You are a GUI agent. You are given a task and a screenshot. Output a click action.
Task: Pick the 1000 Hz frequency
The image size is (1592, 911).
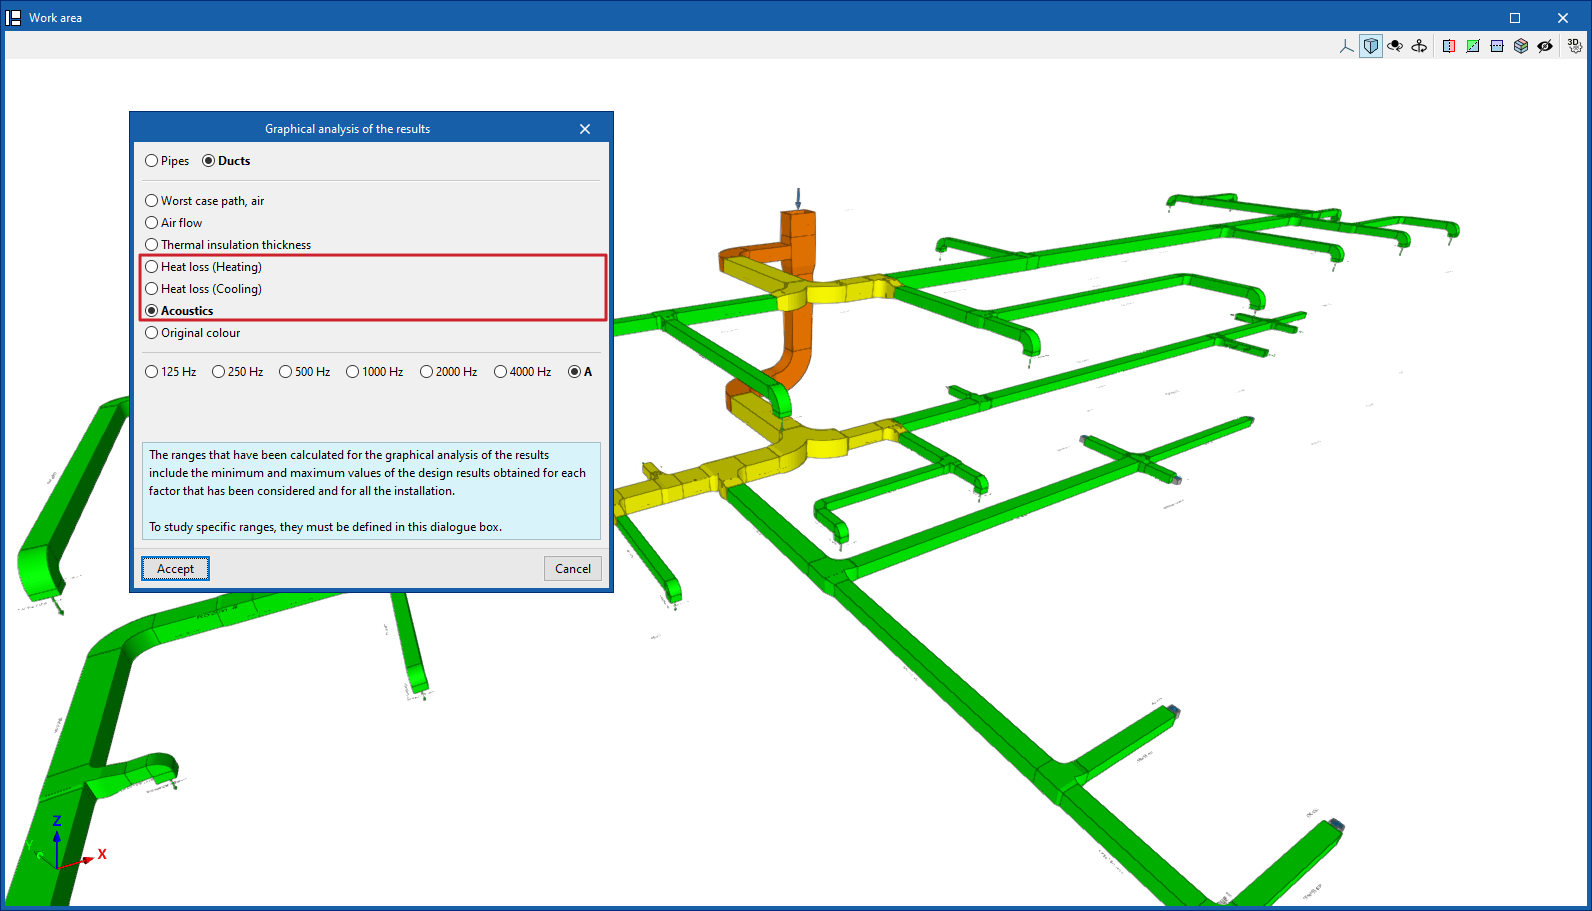coord(375,372)
